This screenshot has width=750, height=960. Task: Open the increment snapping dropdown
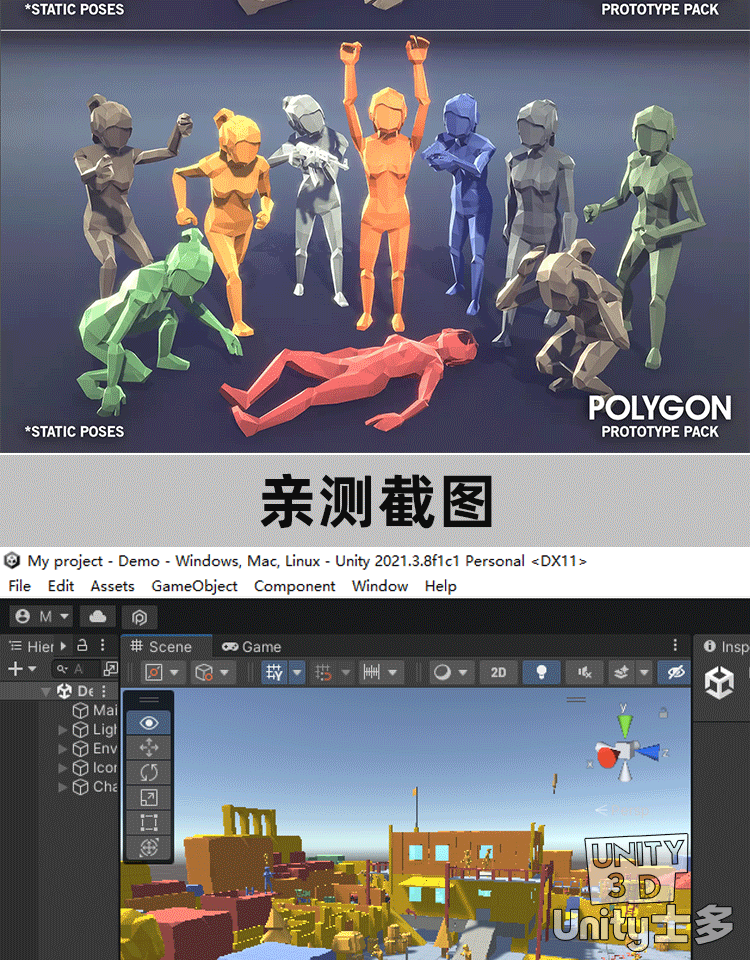(x=380, y=673)
